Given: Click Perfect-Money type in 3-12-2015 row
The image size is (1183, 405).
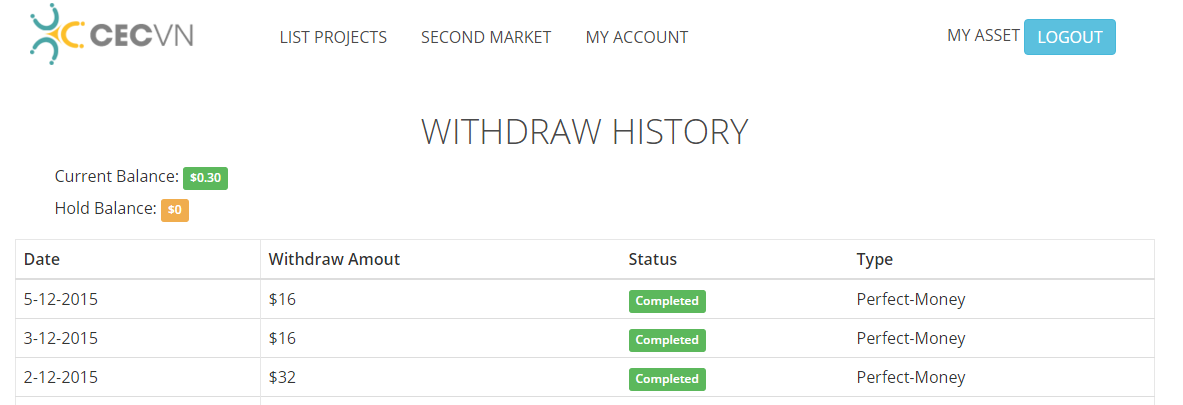Looking at the screenshot, I should pyautogui.click(x=911, y=338).
